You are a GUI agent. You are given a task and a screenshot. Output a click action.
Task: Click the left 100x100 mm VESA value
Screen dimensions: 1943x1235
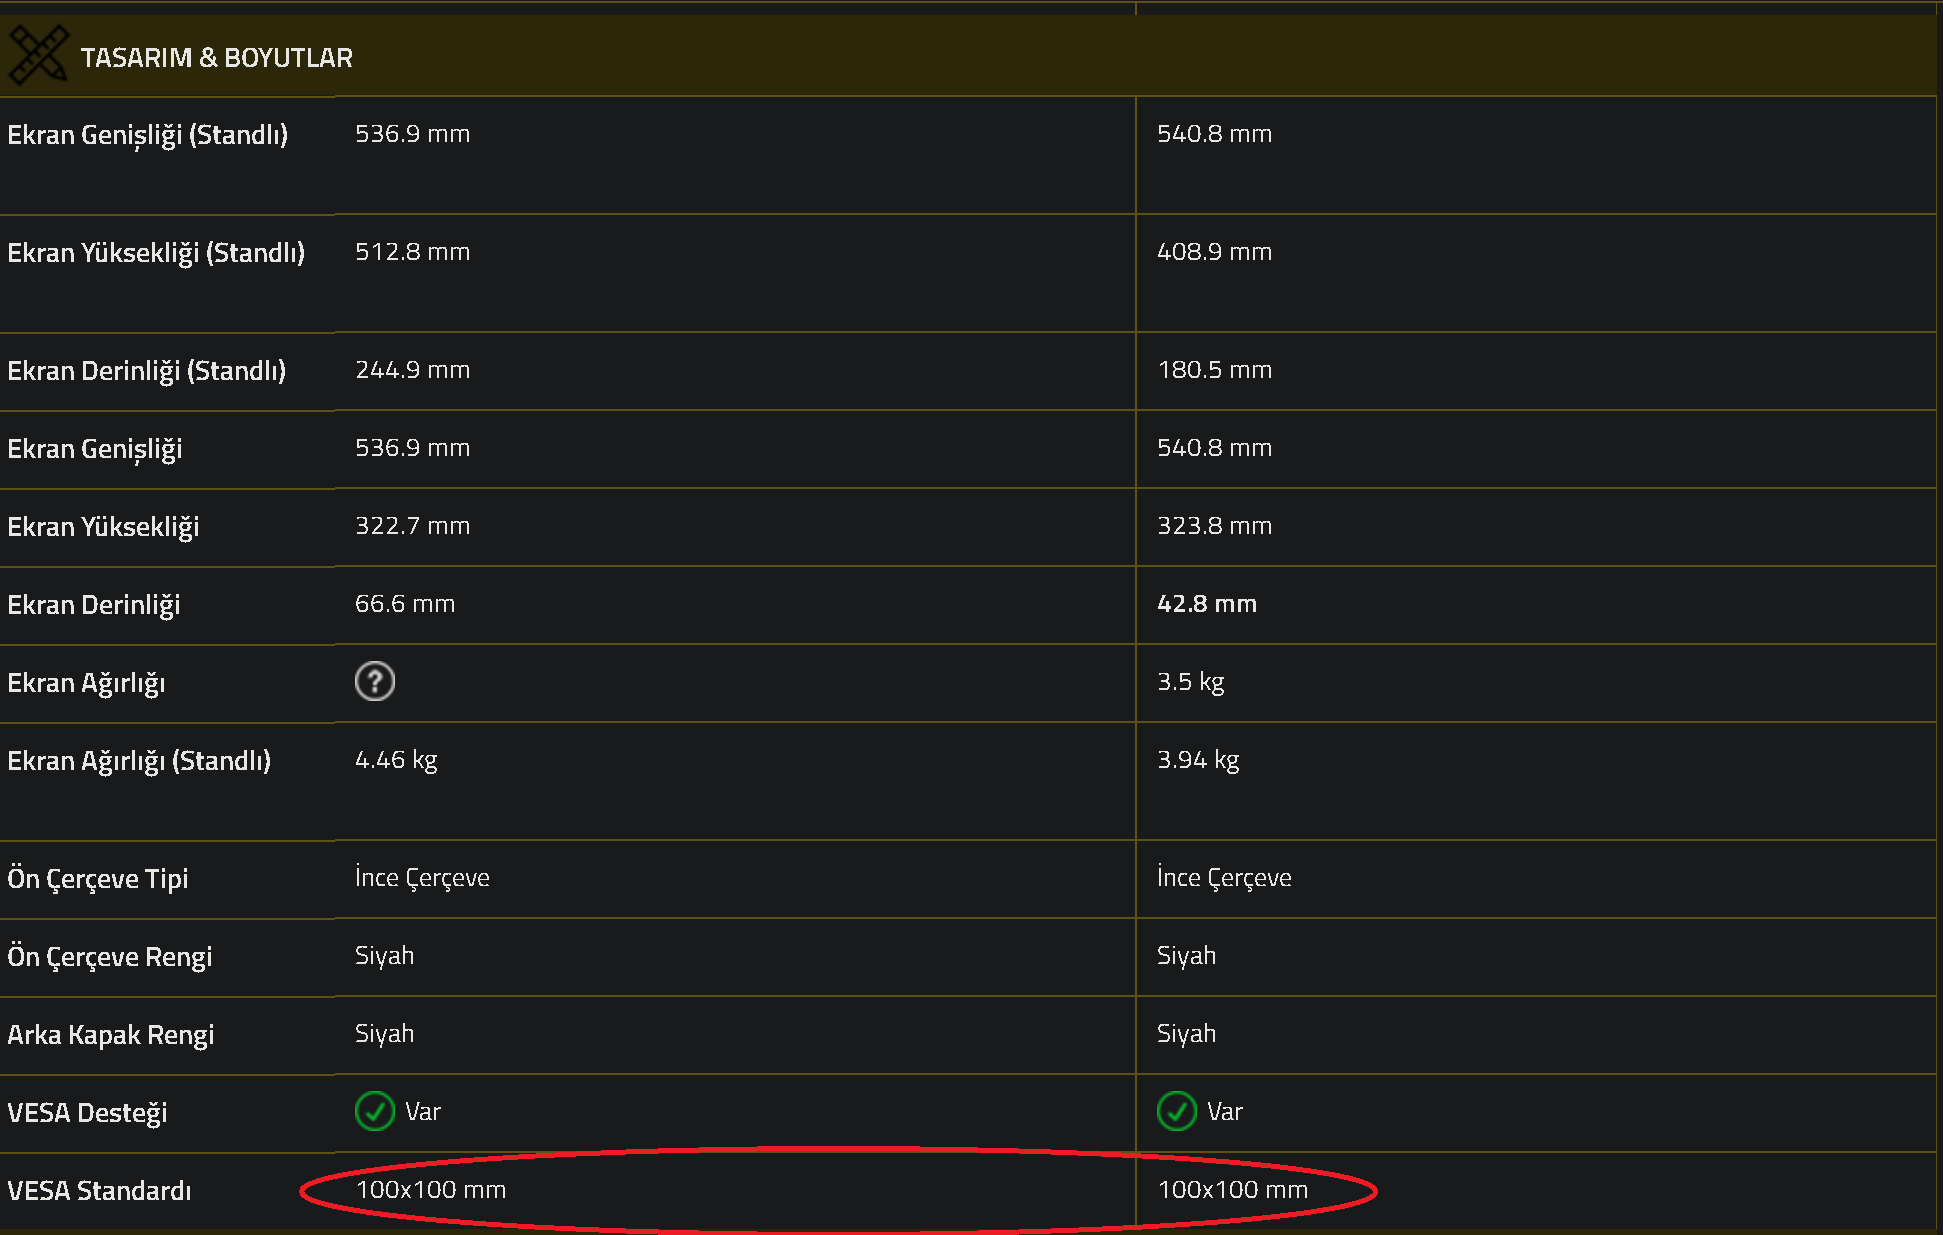point(431,1190)
